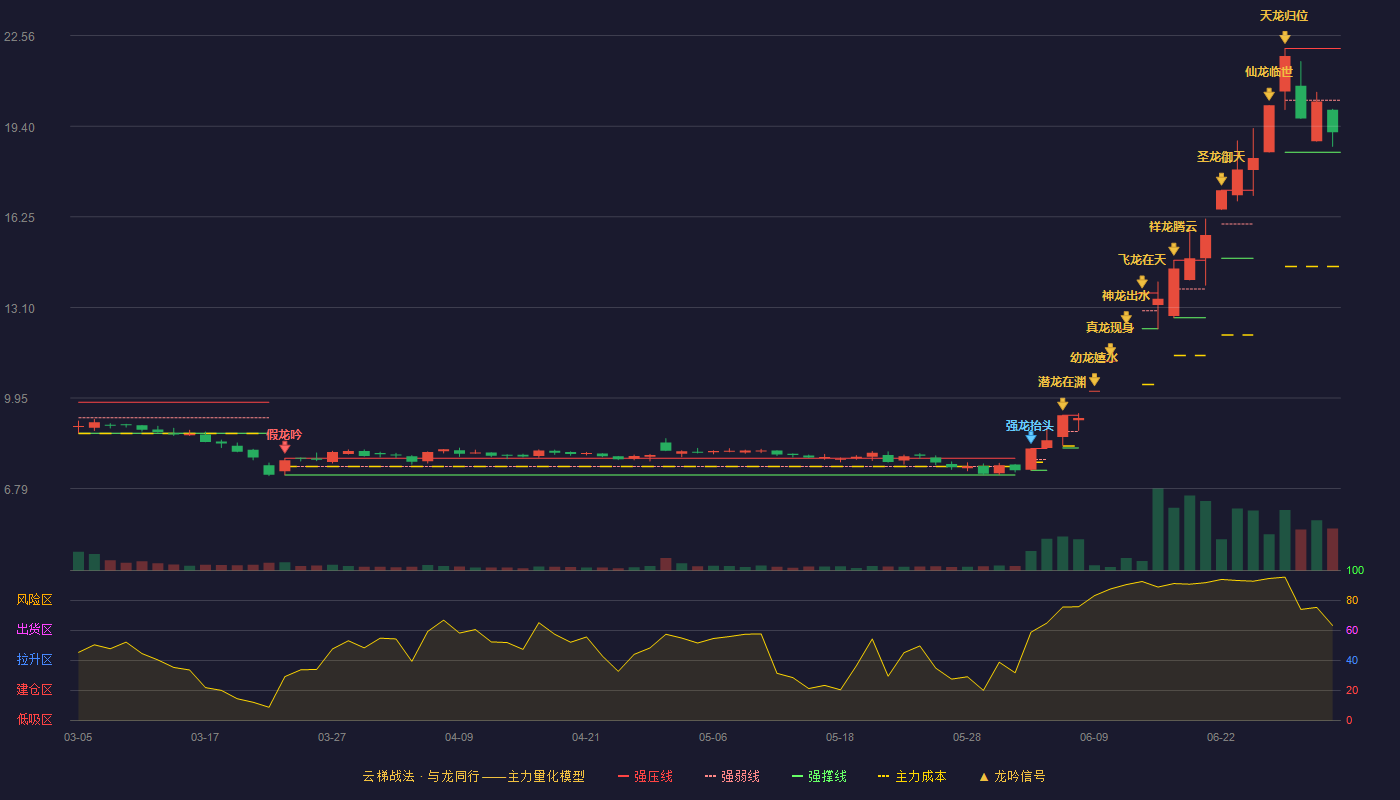Click the 神龙出水 signal arrow
The width and height of the screenshot is (1400, 800).
click(x=1126, y=318)
